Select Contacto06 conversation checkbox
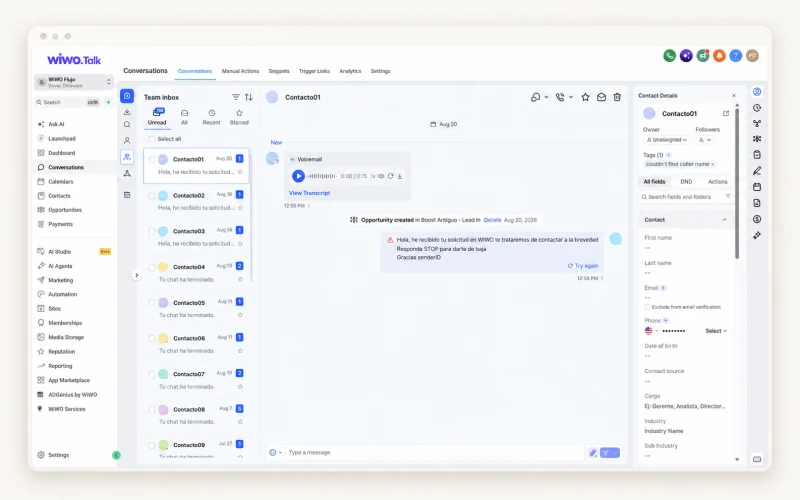This screenshot has height=500, width=800. pos(152,338)
